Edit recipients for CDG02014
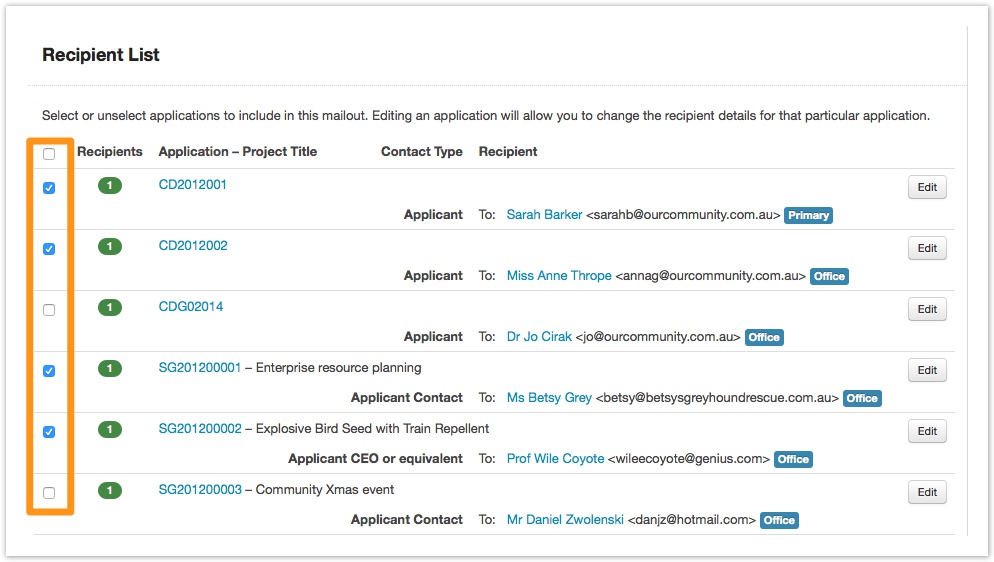The height and width of the screenshot is (562, 994). (x=927, y=310)
